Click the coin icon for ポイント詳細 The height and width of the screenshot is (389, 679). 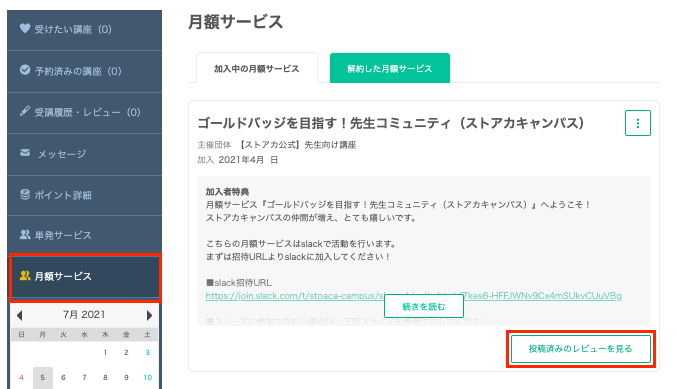(25, 194)
